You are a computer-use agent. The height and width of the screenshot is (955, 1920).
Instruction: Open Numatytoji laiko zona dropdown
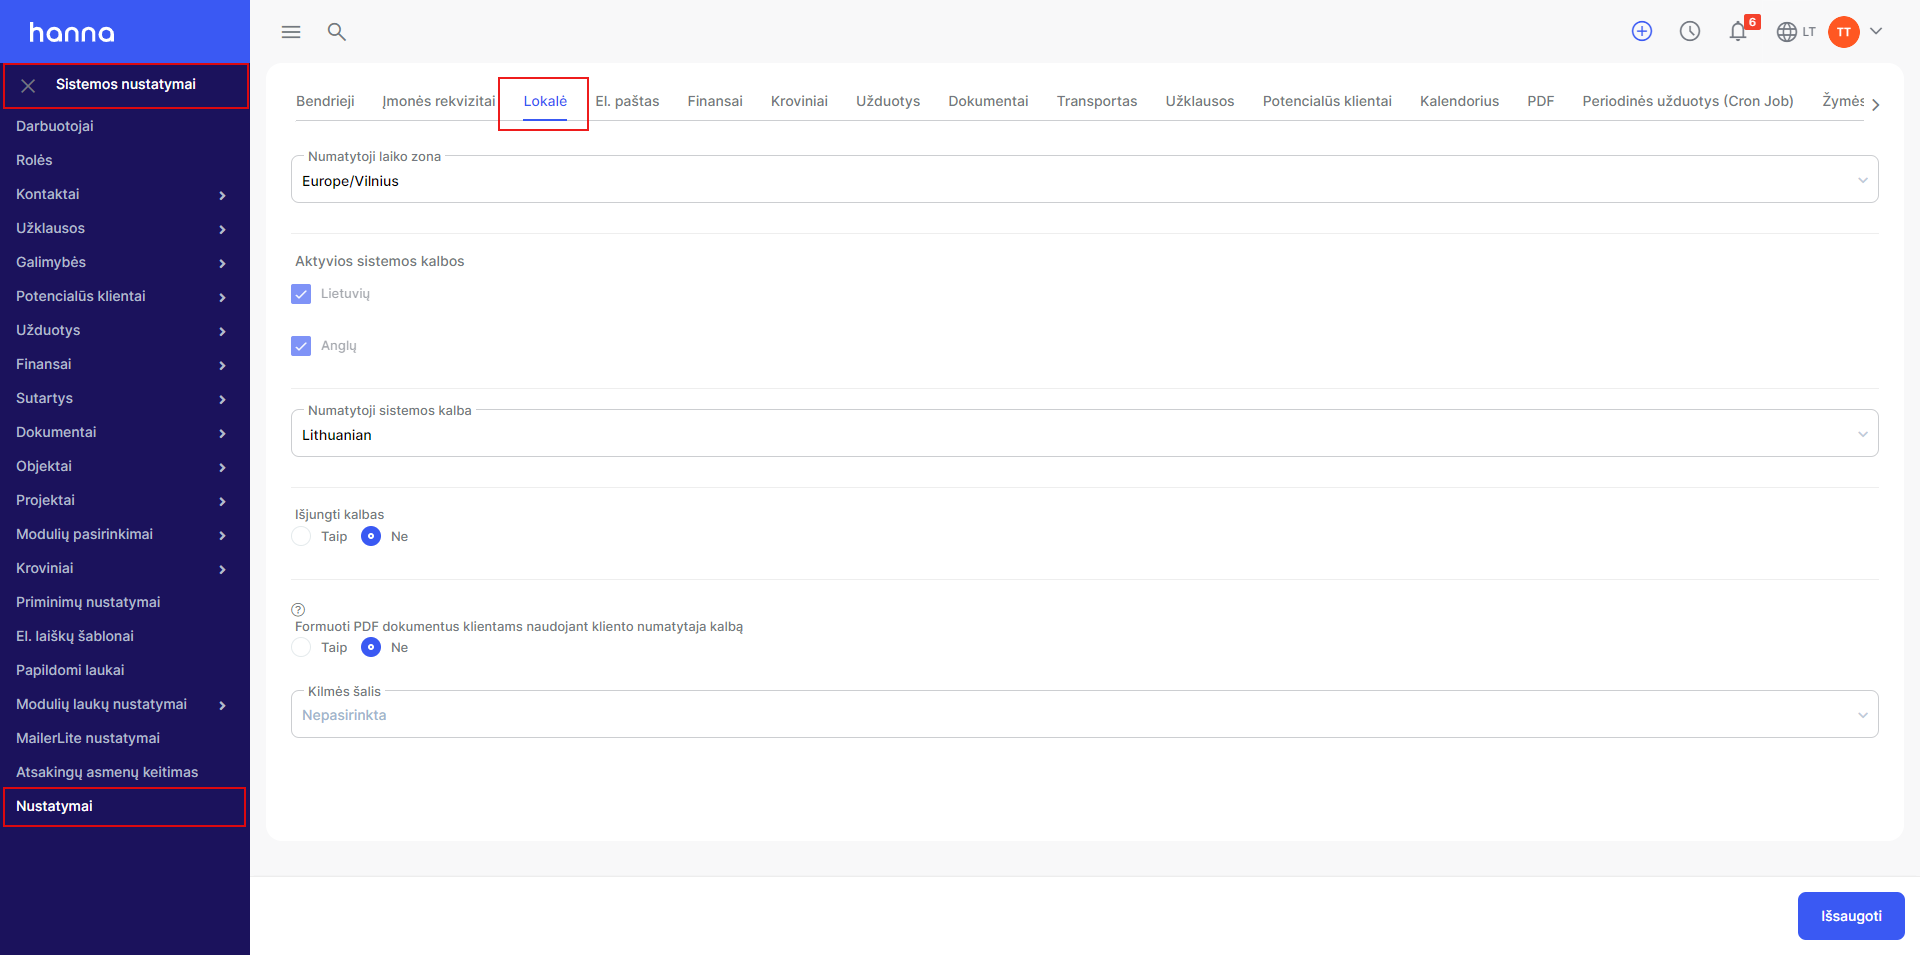1084,180
